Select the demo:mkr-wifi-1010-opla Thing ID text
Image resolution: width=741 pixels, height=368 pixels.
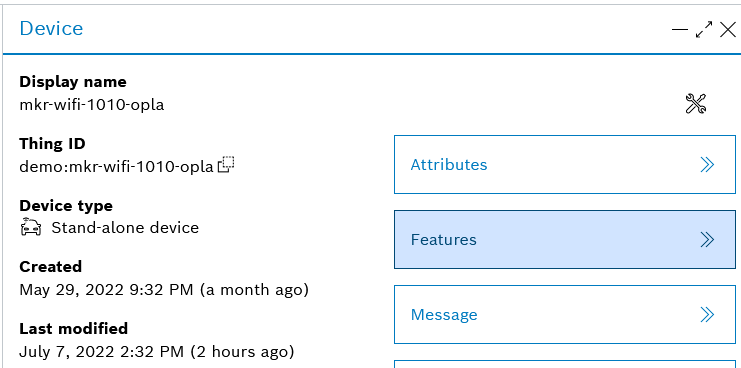(x=117, y=167)
